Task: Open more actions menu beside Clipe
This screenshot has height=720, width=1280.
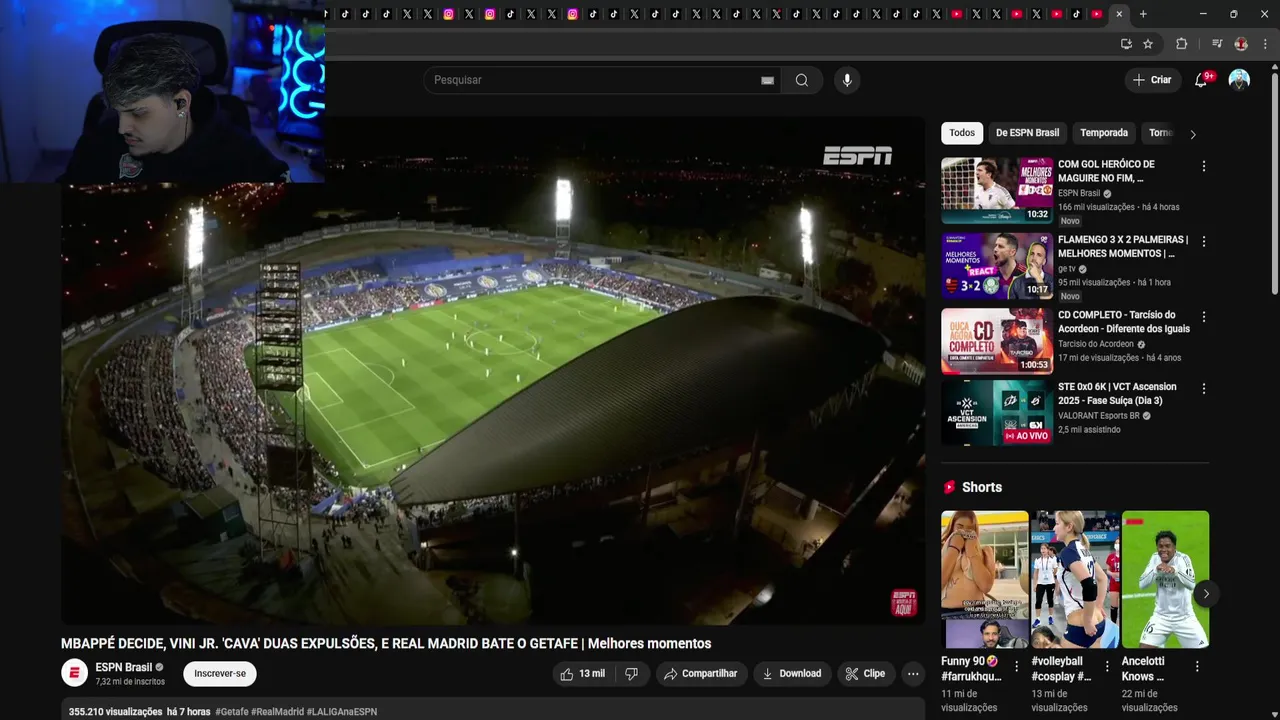Action: click(x=913, y=674)
